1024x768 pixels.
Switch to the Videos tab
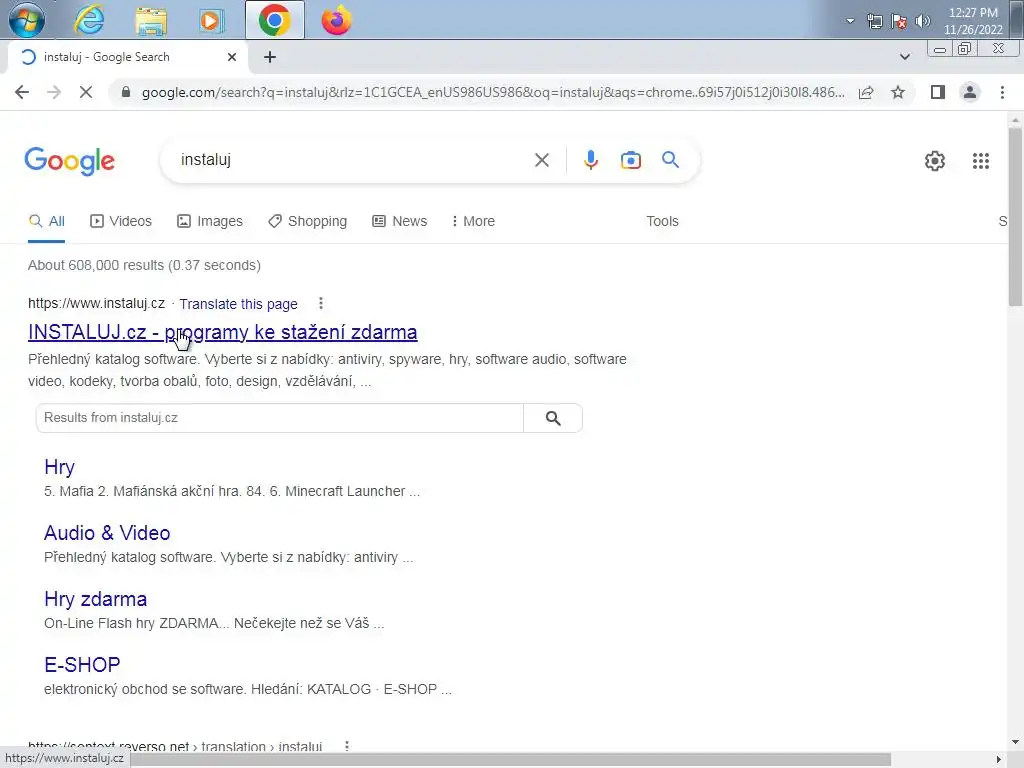click(121, 221)
